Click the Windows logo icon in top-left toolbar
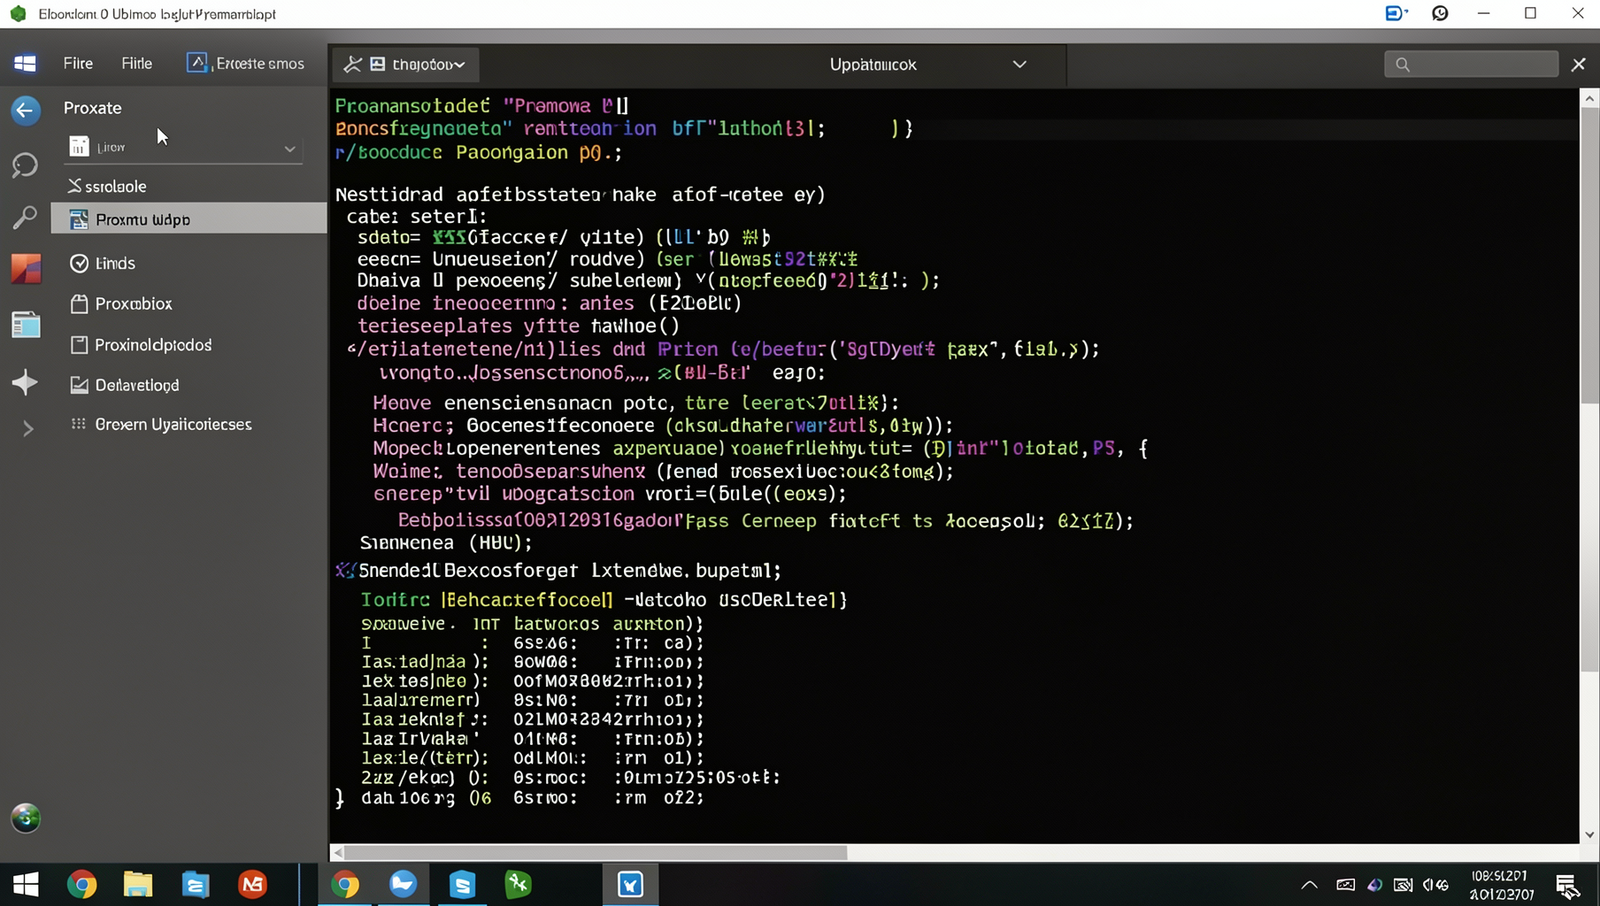The height and width of the screenshot is (906, 1600). [25, 64]
